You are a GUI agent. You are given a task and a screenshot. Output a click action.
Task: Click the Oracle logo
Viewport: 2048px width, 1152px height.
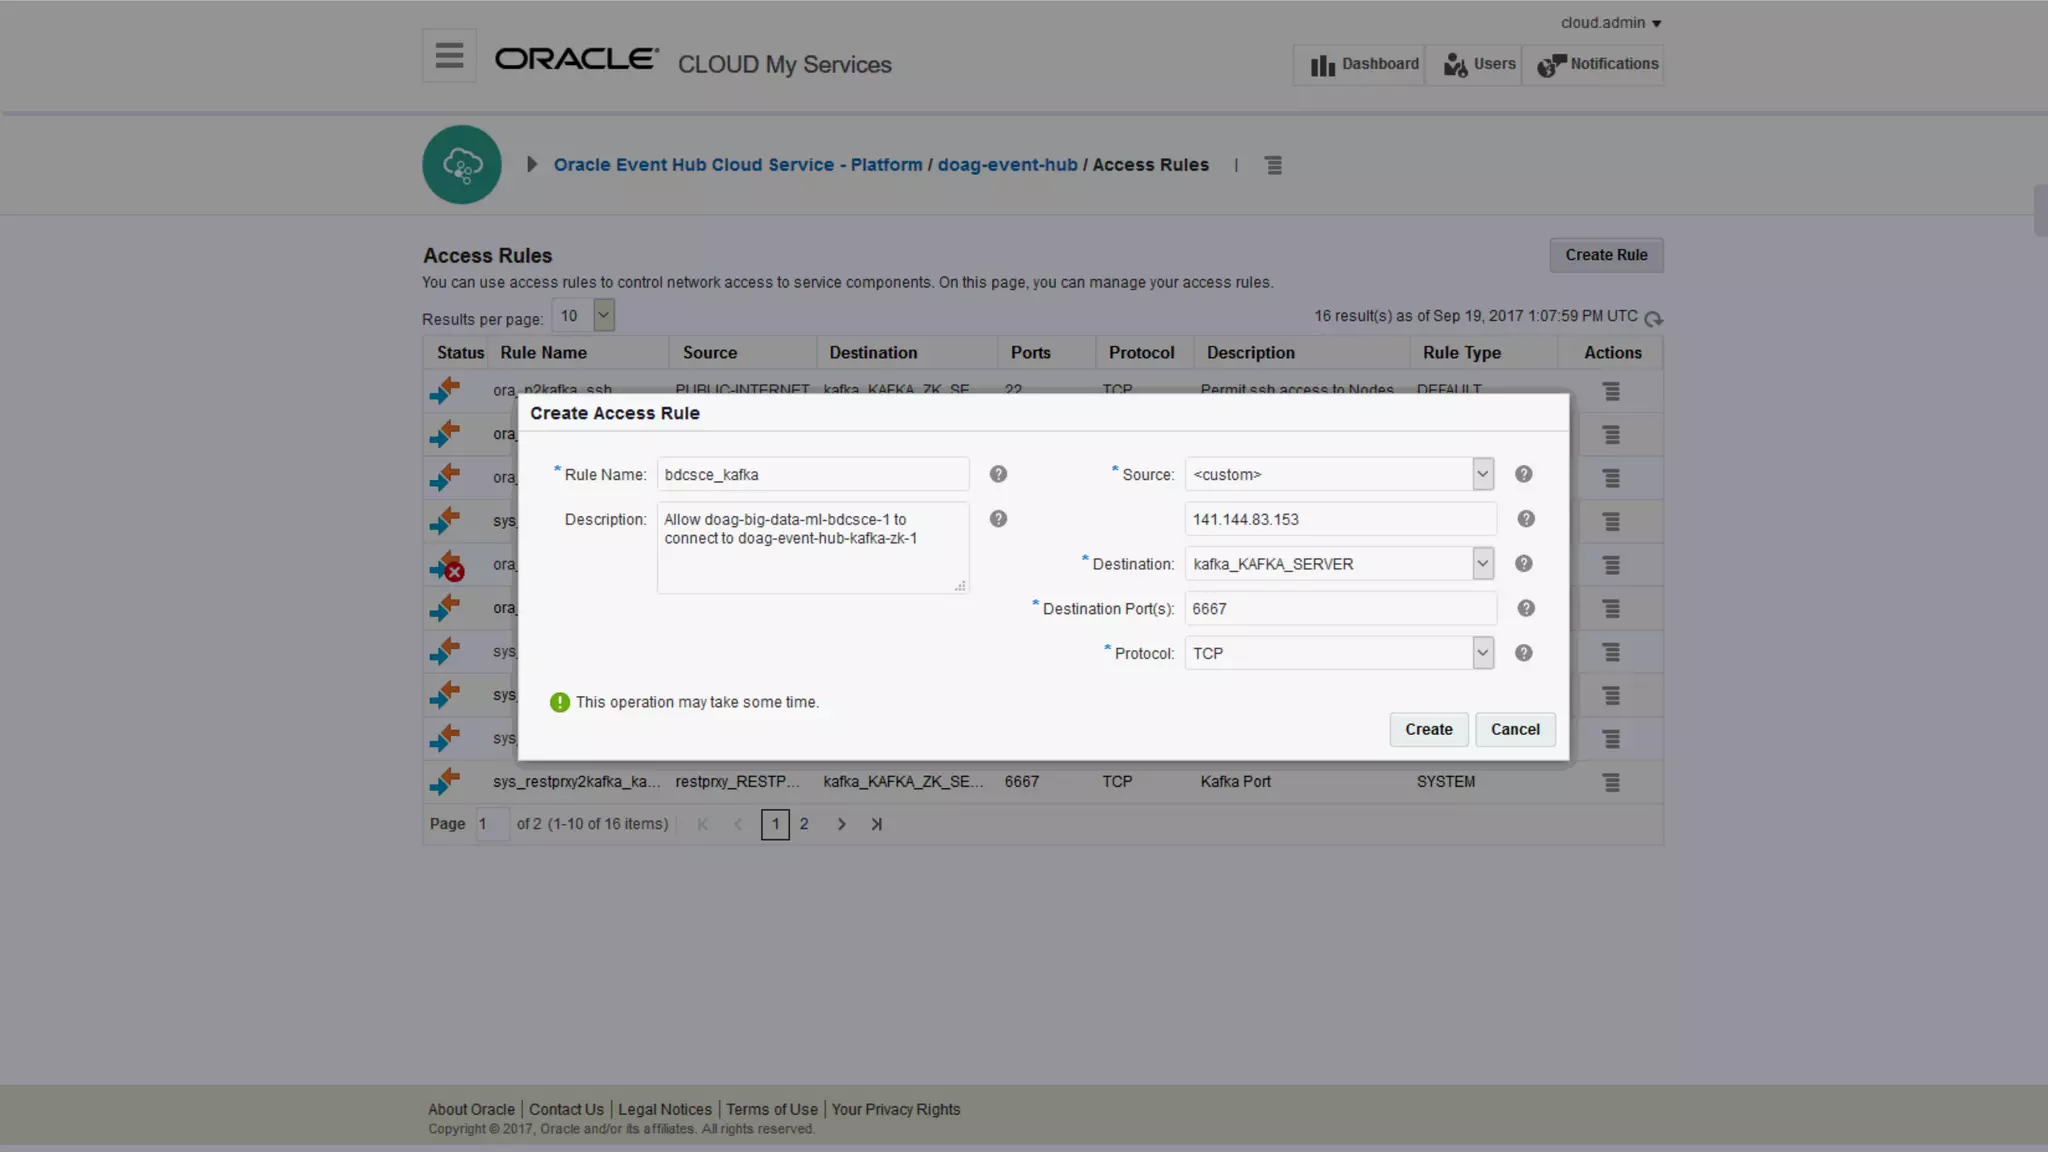(x=577, y=60)
